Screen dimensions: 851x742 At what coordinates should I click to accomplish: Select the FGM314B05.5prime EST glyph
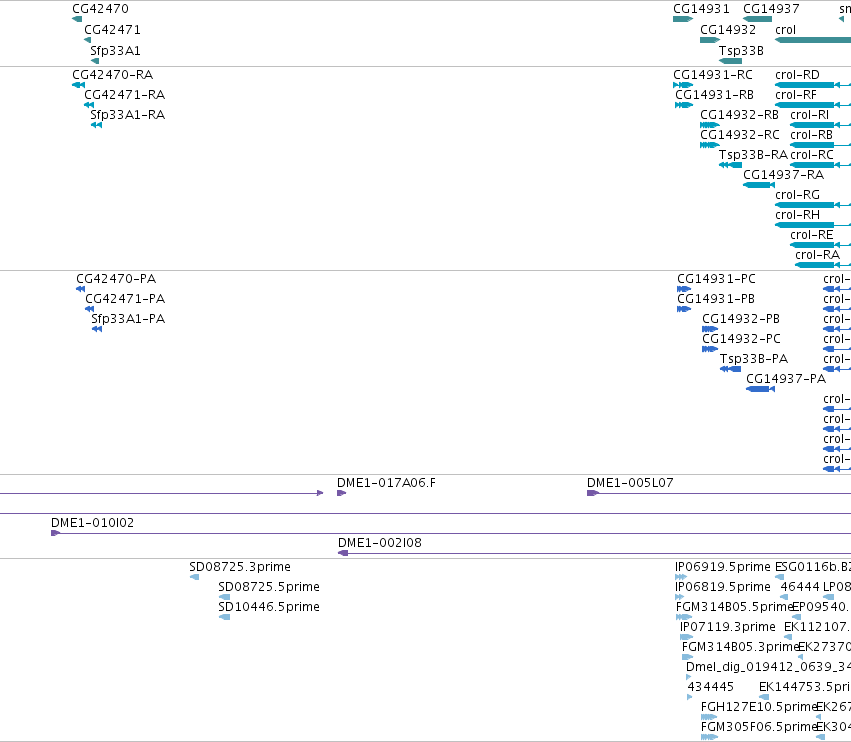(x=684, y=617)
